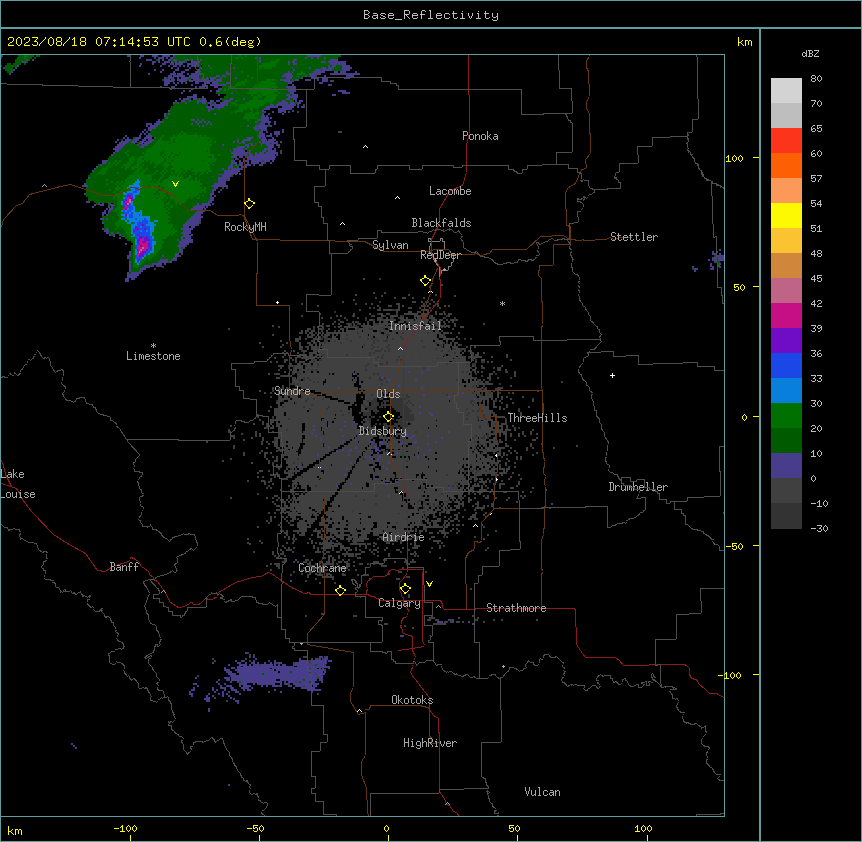The width and height of the screenshot is (862, 842).
Task: Click the RockyMH label
Action: pyautogui.click(x=245, y=227)
